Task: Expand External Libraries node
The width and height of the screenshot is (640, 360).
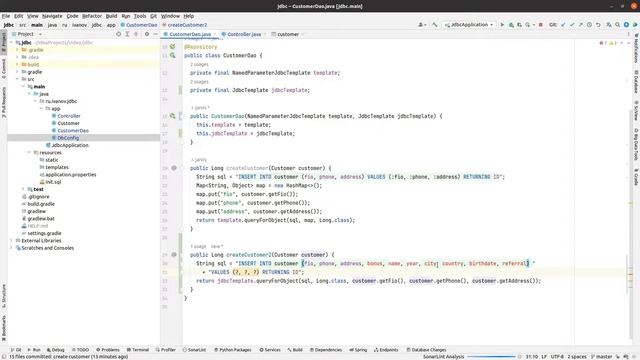Action: pyautogui.click(x=11, y=241)
